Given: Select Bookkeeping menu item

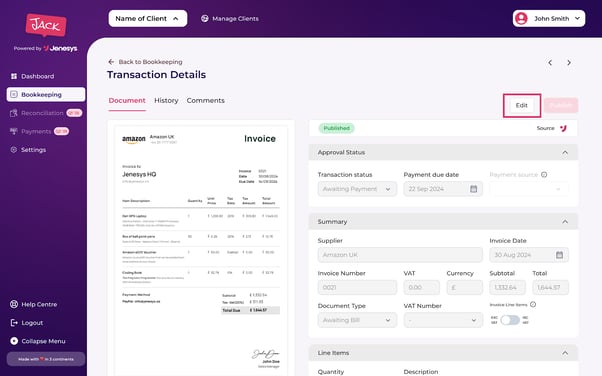Looking at the screenshot, I should point(46,94).
